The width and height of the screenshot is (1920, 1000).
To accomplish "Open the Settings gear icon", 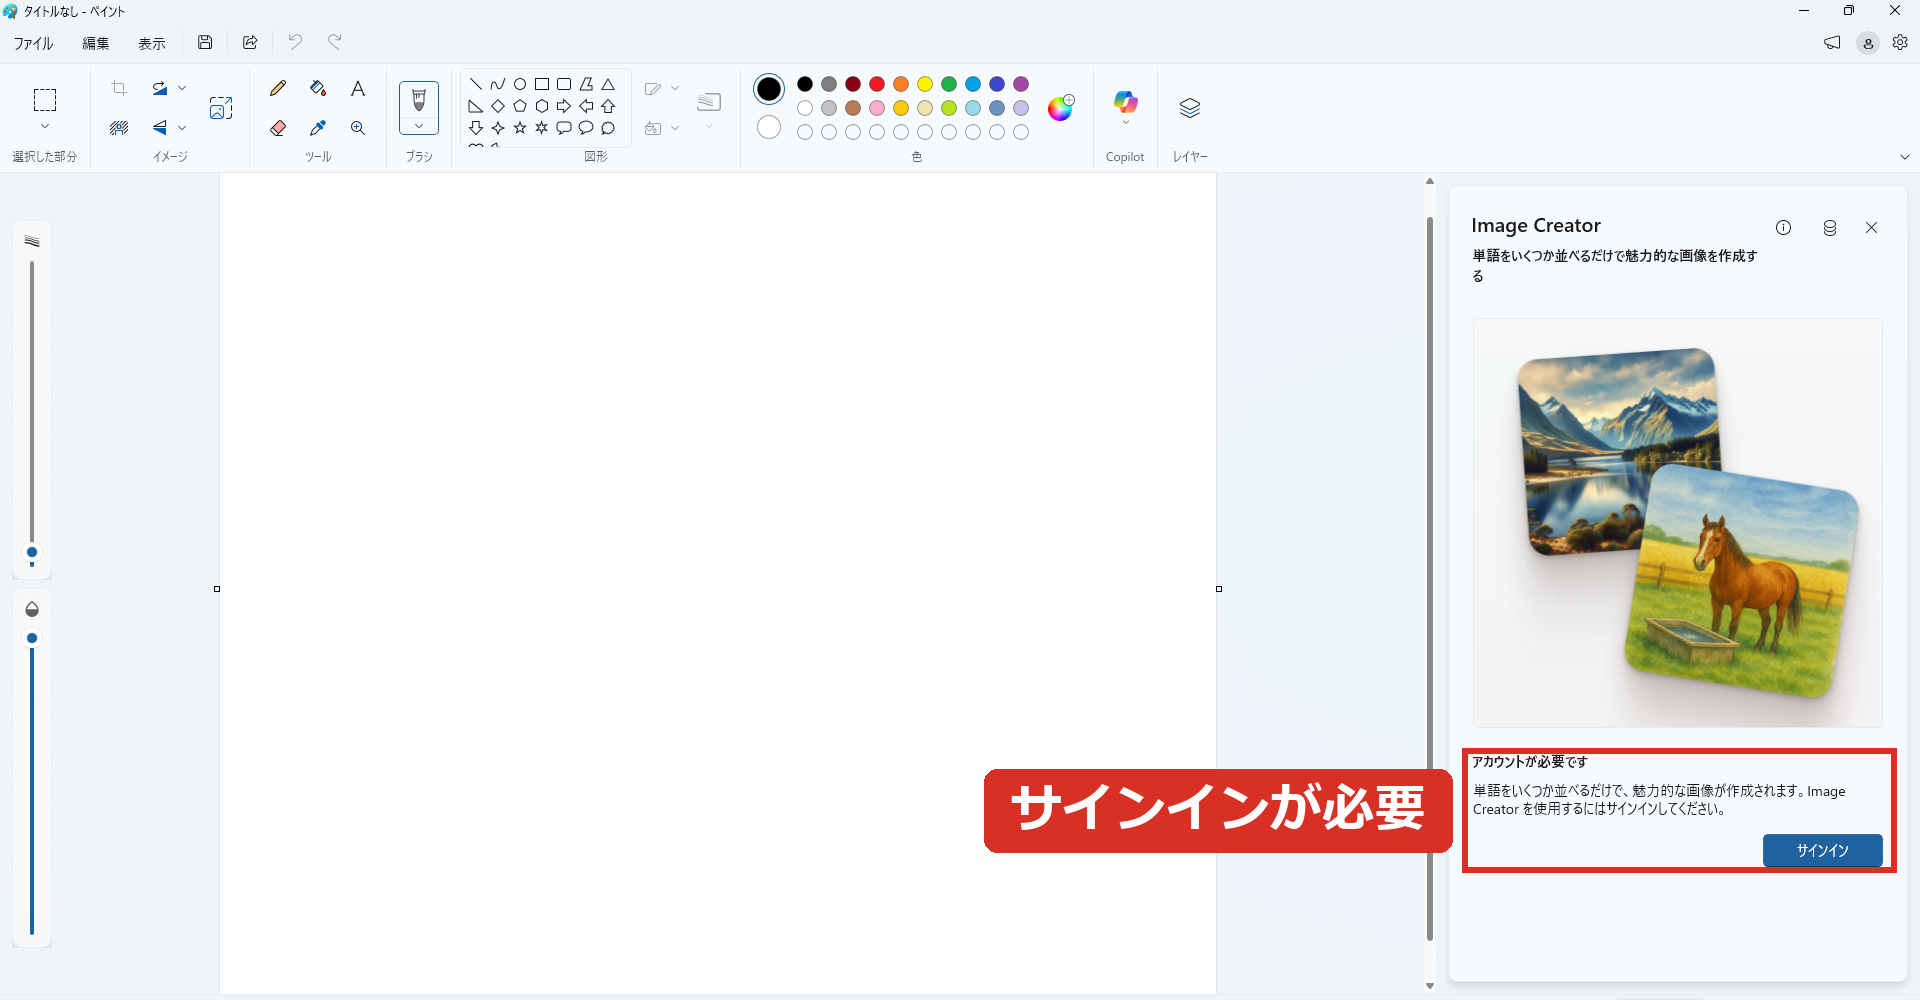I will point(1900,42).
